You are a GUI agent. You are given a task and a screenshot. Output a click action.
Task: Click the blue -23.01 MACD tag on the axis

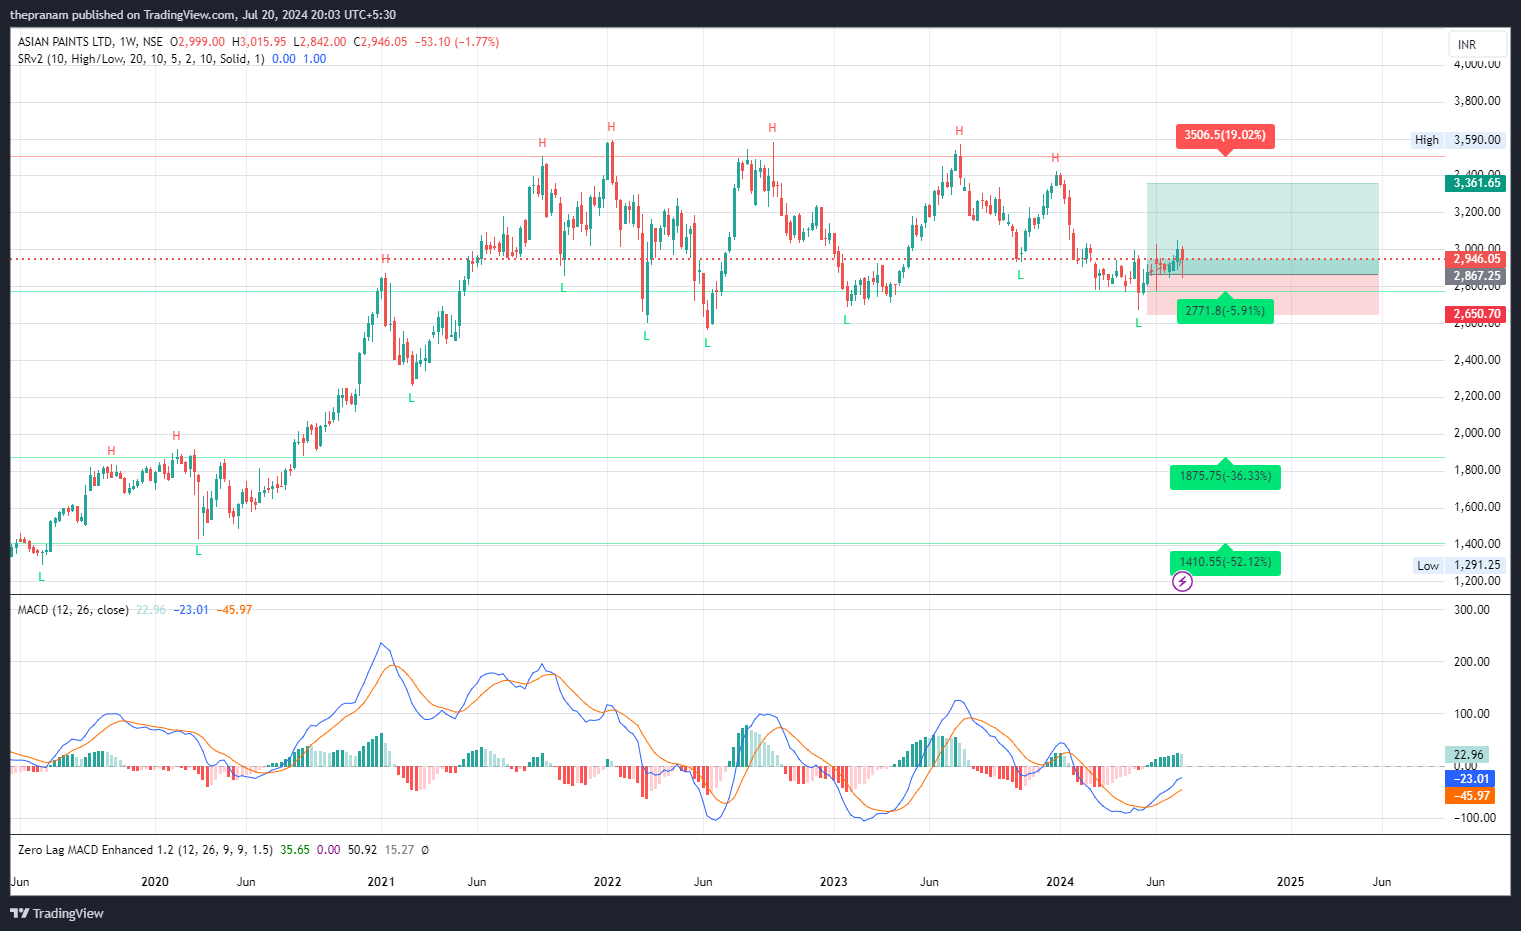pos(1470,779)
